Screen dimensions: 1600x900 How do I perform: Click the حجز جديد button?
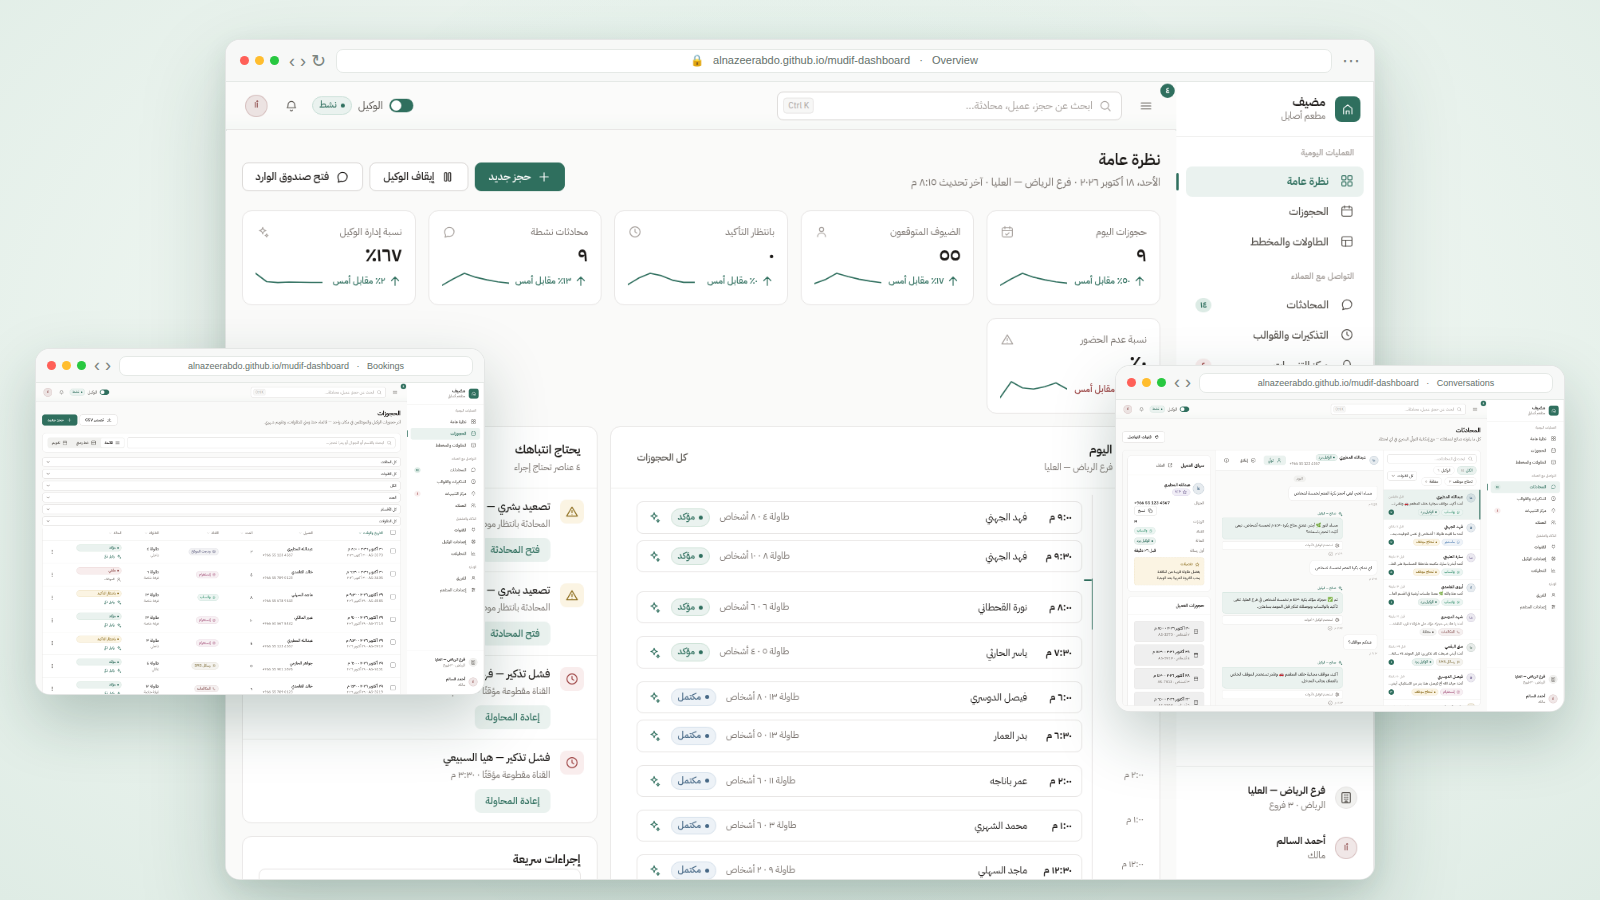(x=520, y=177)
